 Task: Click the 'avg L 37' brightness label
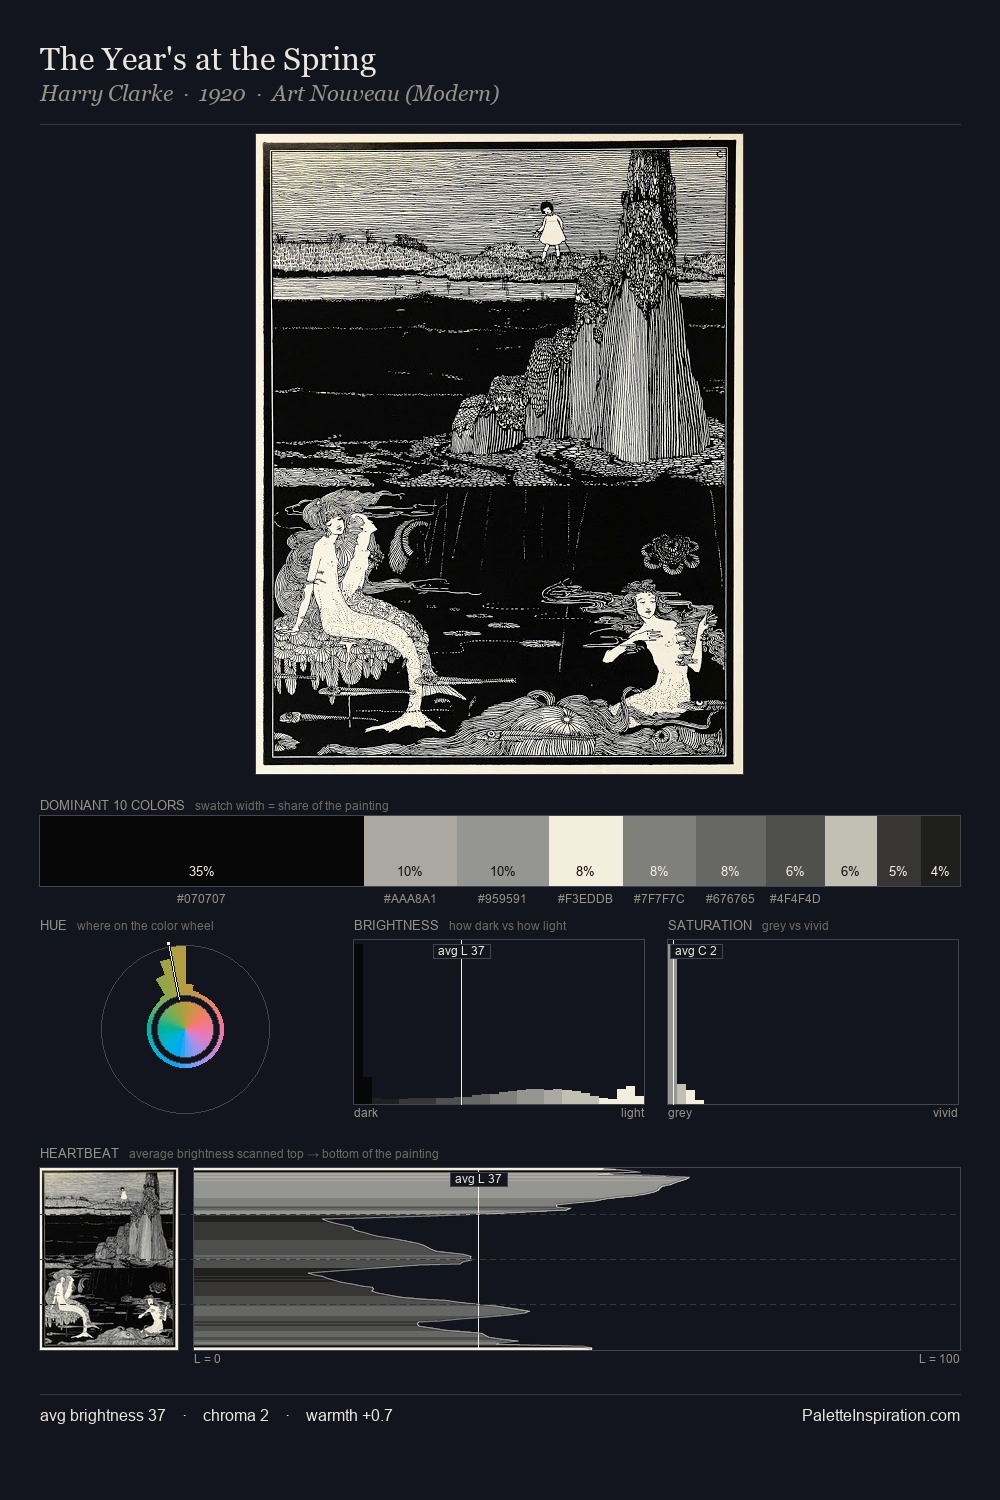coord(461,951)
